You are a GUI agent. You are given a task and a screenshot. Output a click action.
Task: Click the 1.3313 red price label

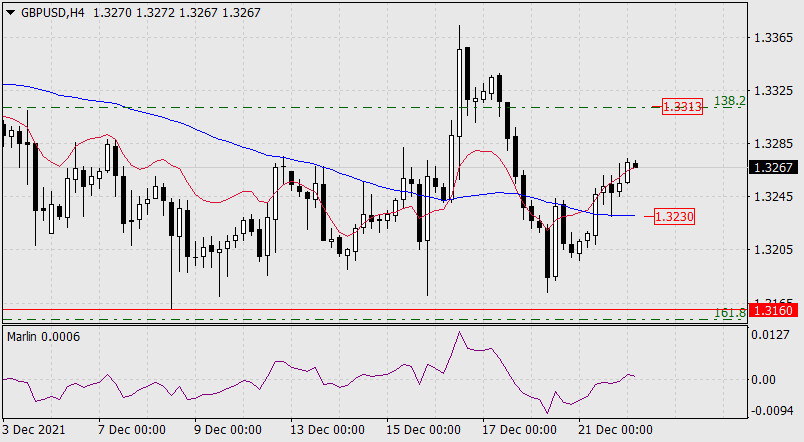pyautogui.click(x=682, y=107)
